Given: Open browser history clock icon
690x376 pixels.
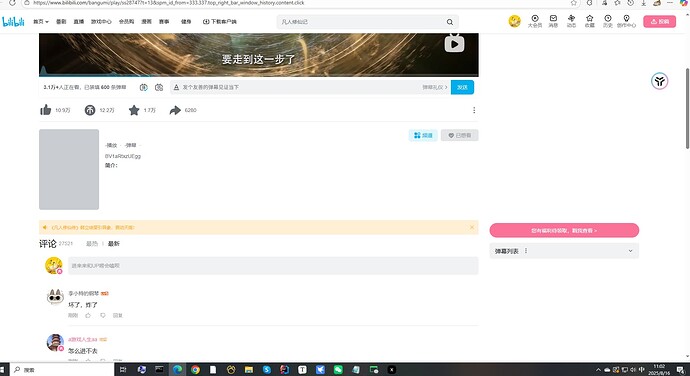Looking at the screenshot, I should click(631, 3).
